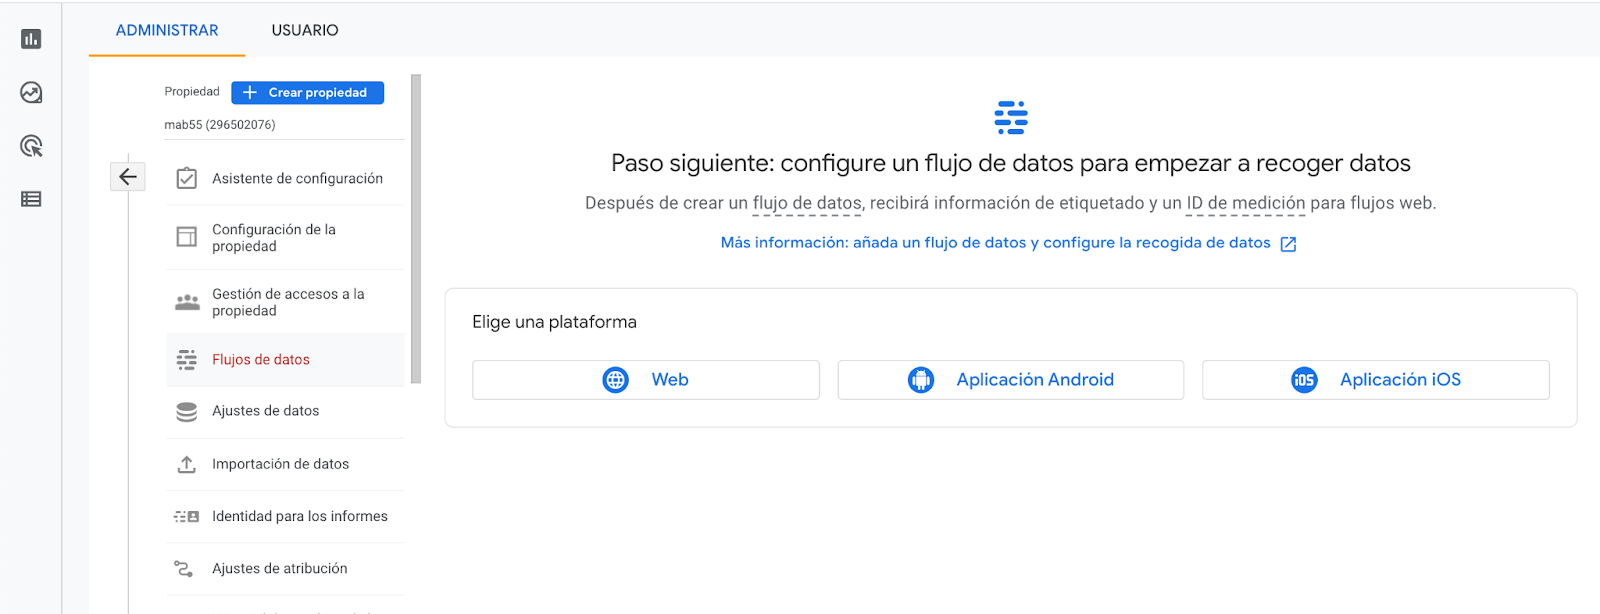Choose the Web platform button
1600x614 pixels.
tap(645, 380)
